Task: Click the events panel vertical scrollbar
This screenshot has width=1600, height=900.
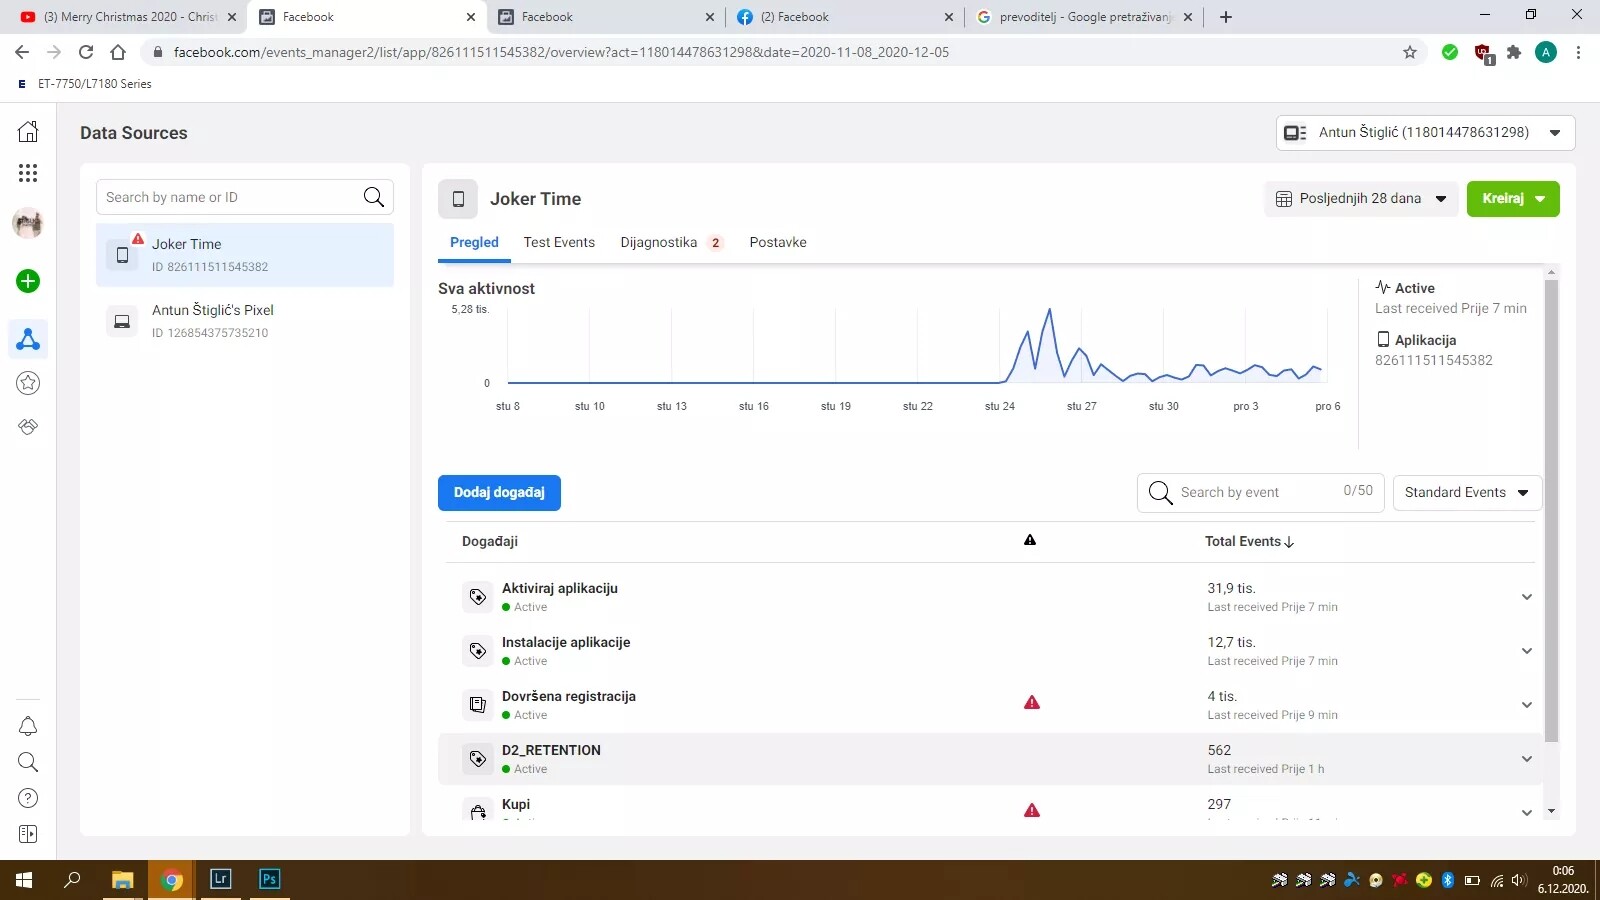Action: point(1552,510)
